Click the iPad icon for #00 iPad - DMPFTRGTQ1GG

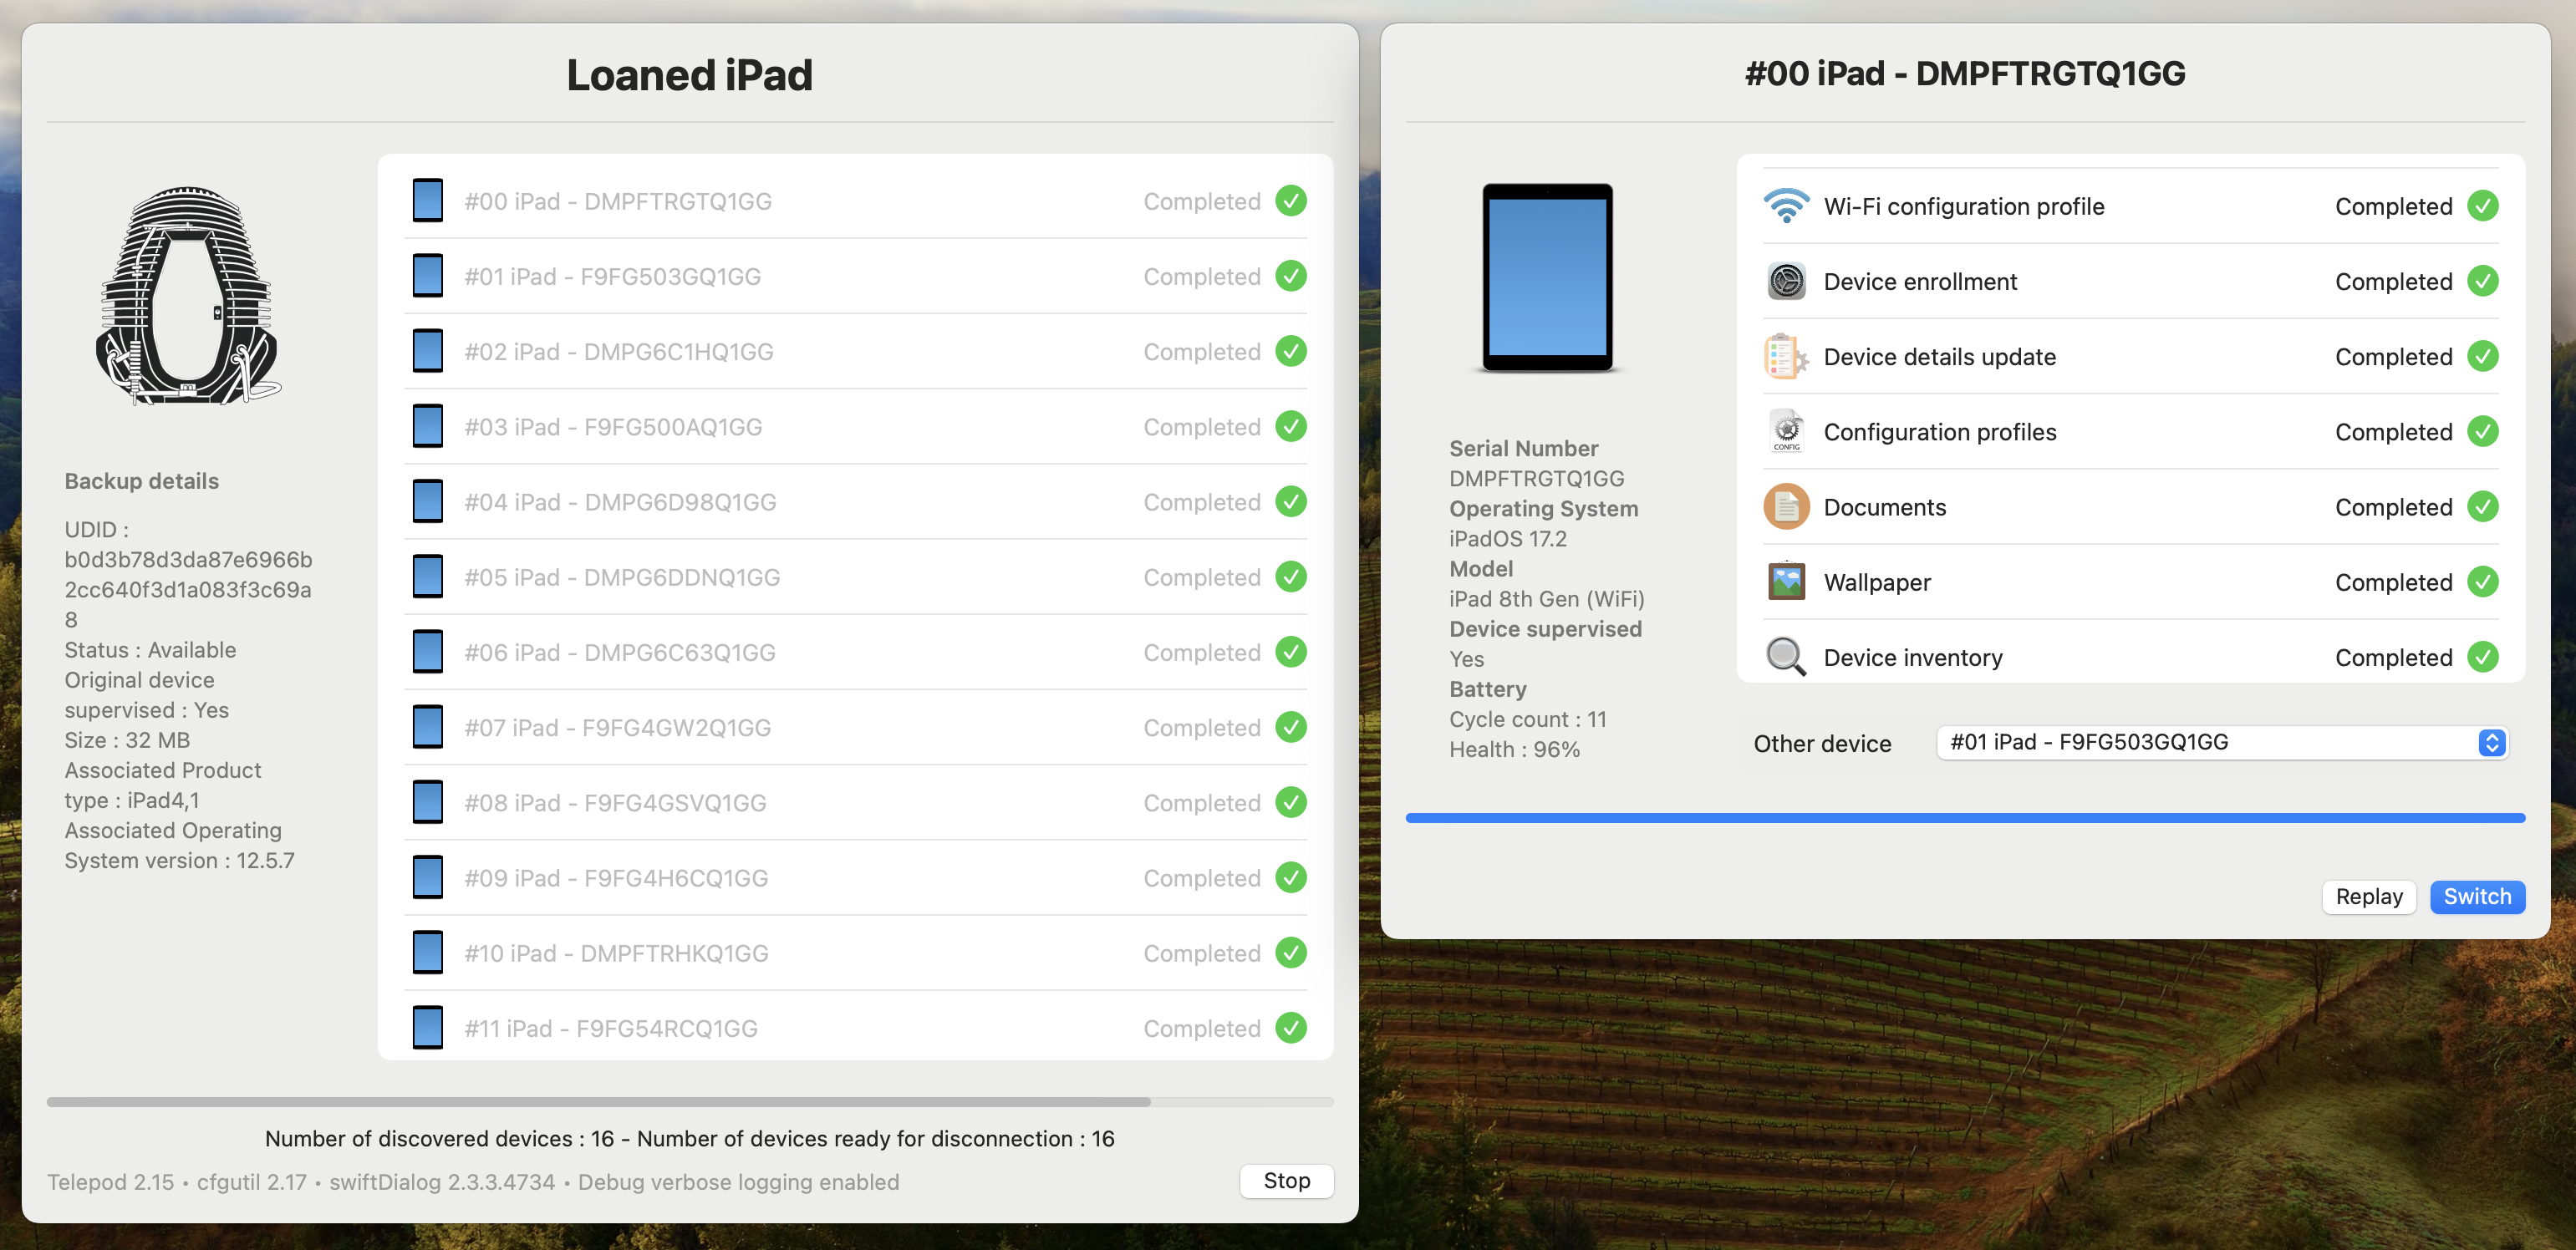coord(428,201)
